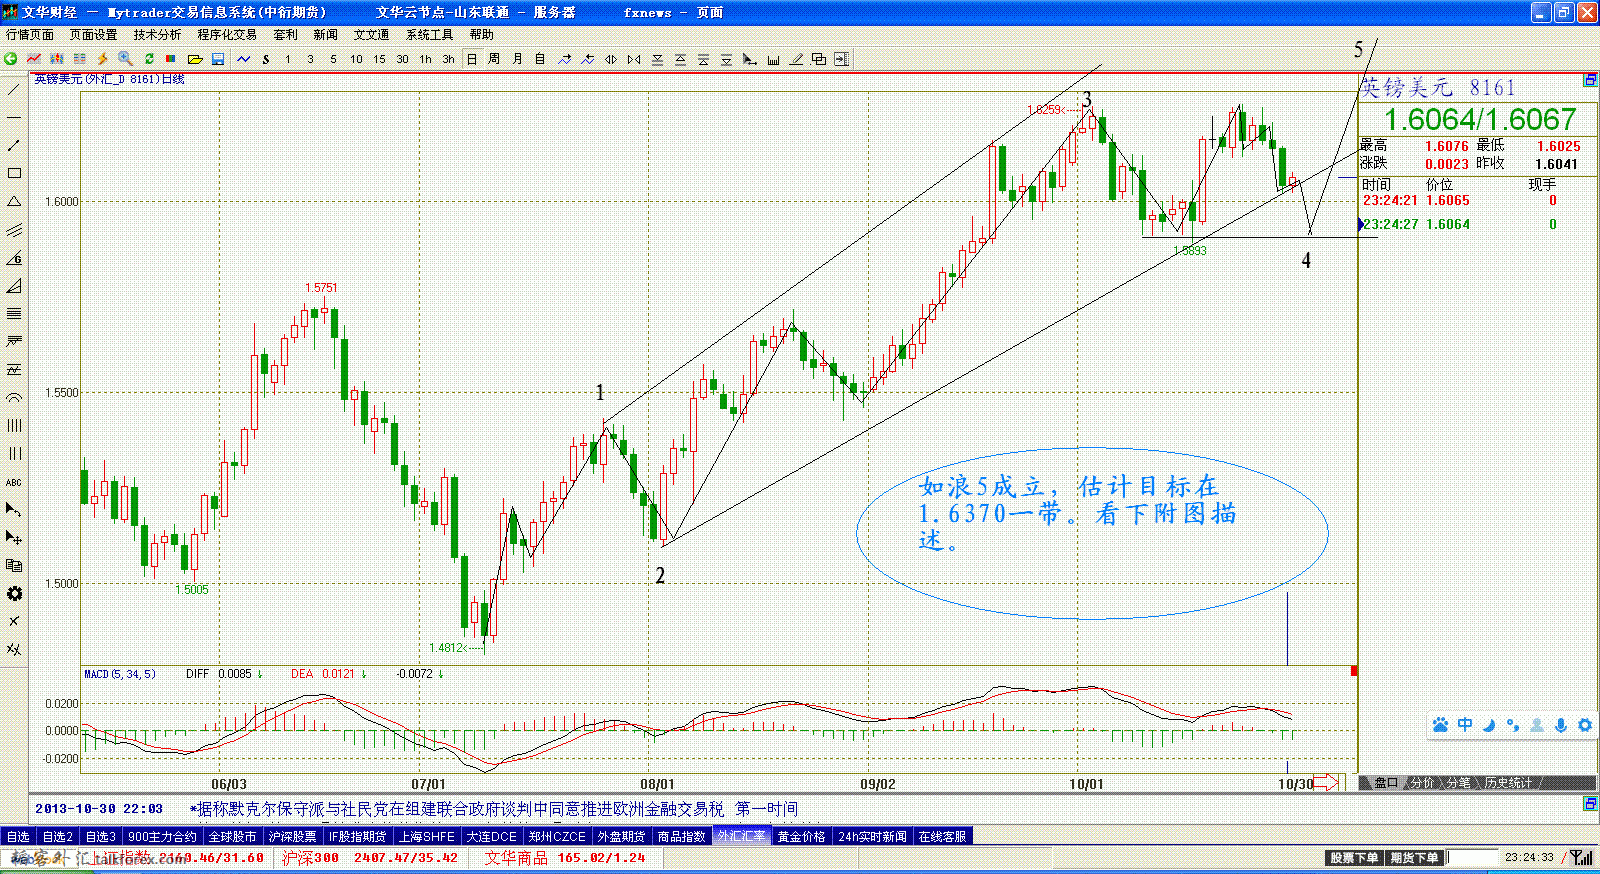Switch chart to 1h period
Viewport: 1600px width, 874px height.
click(425, 59)
